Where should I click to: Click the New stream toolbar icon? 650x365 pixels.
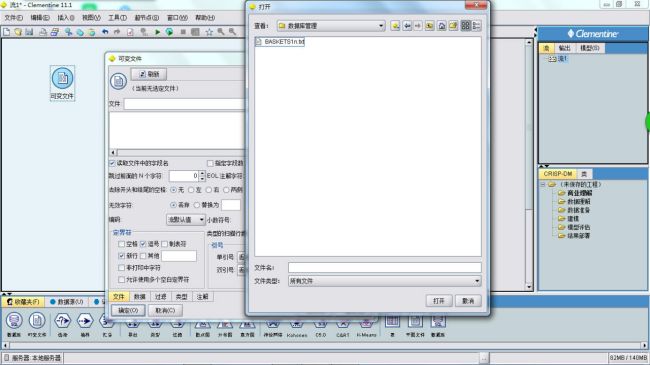pos(7,32)
